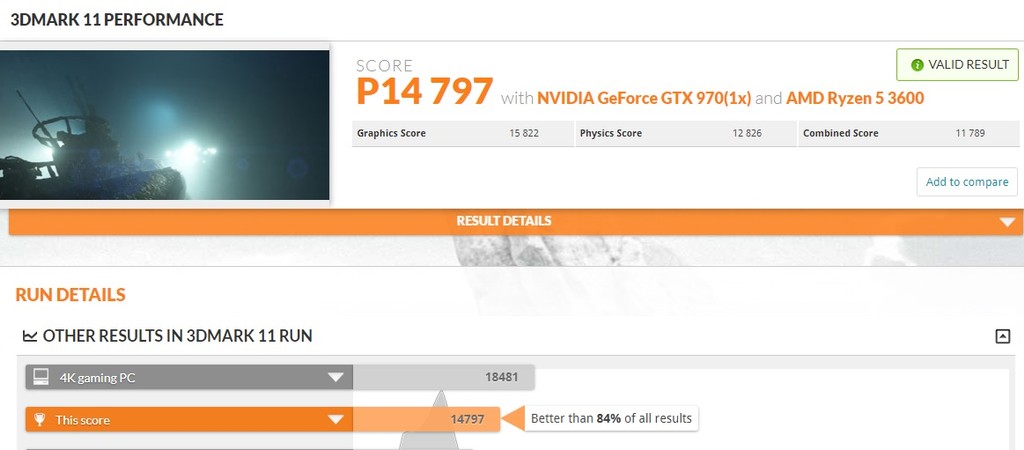Collapse the Other Results section with the corner icon
Screen dimensions: 1024x450
[1002, 336]
